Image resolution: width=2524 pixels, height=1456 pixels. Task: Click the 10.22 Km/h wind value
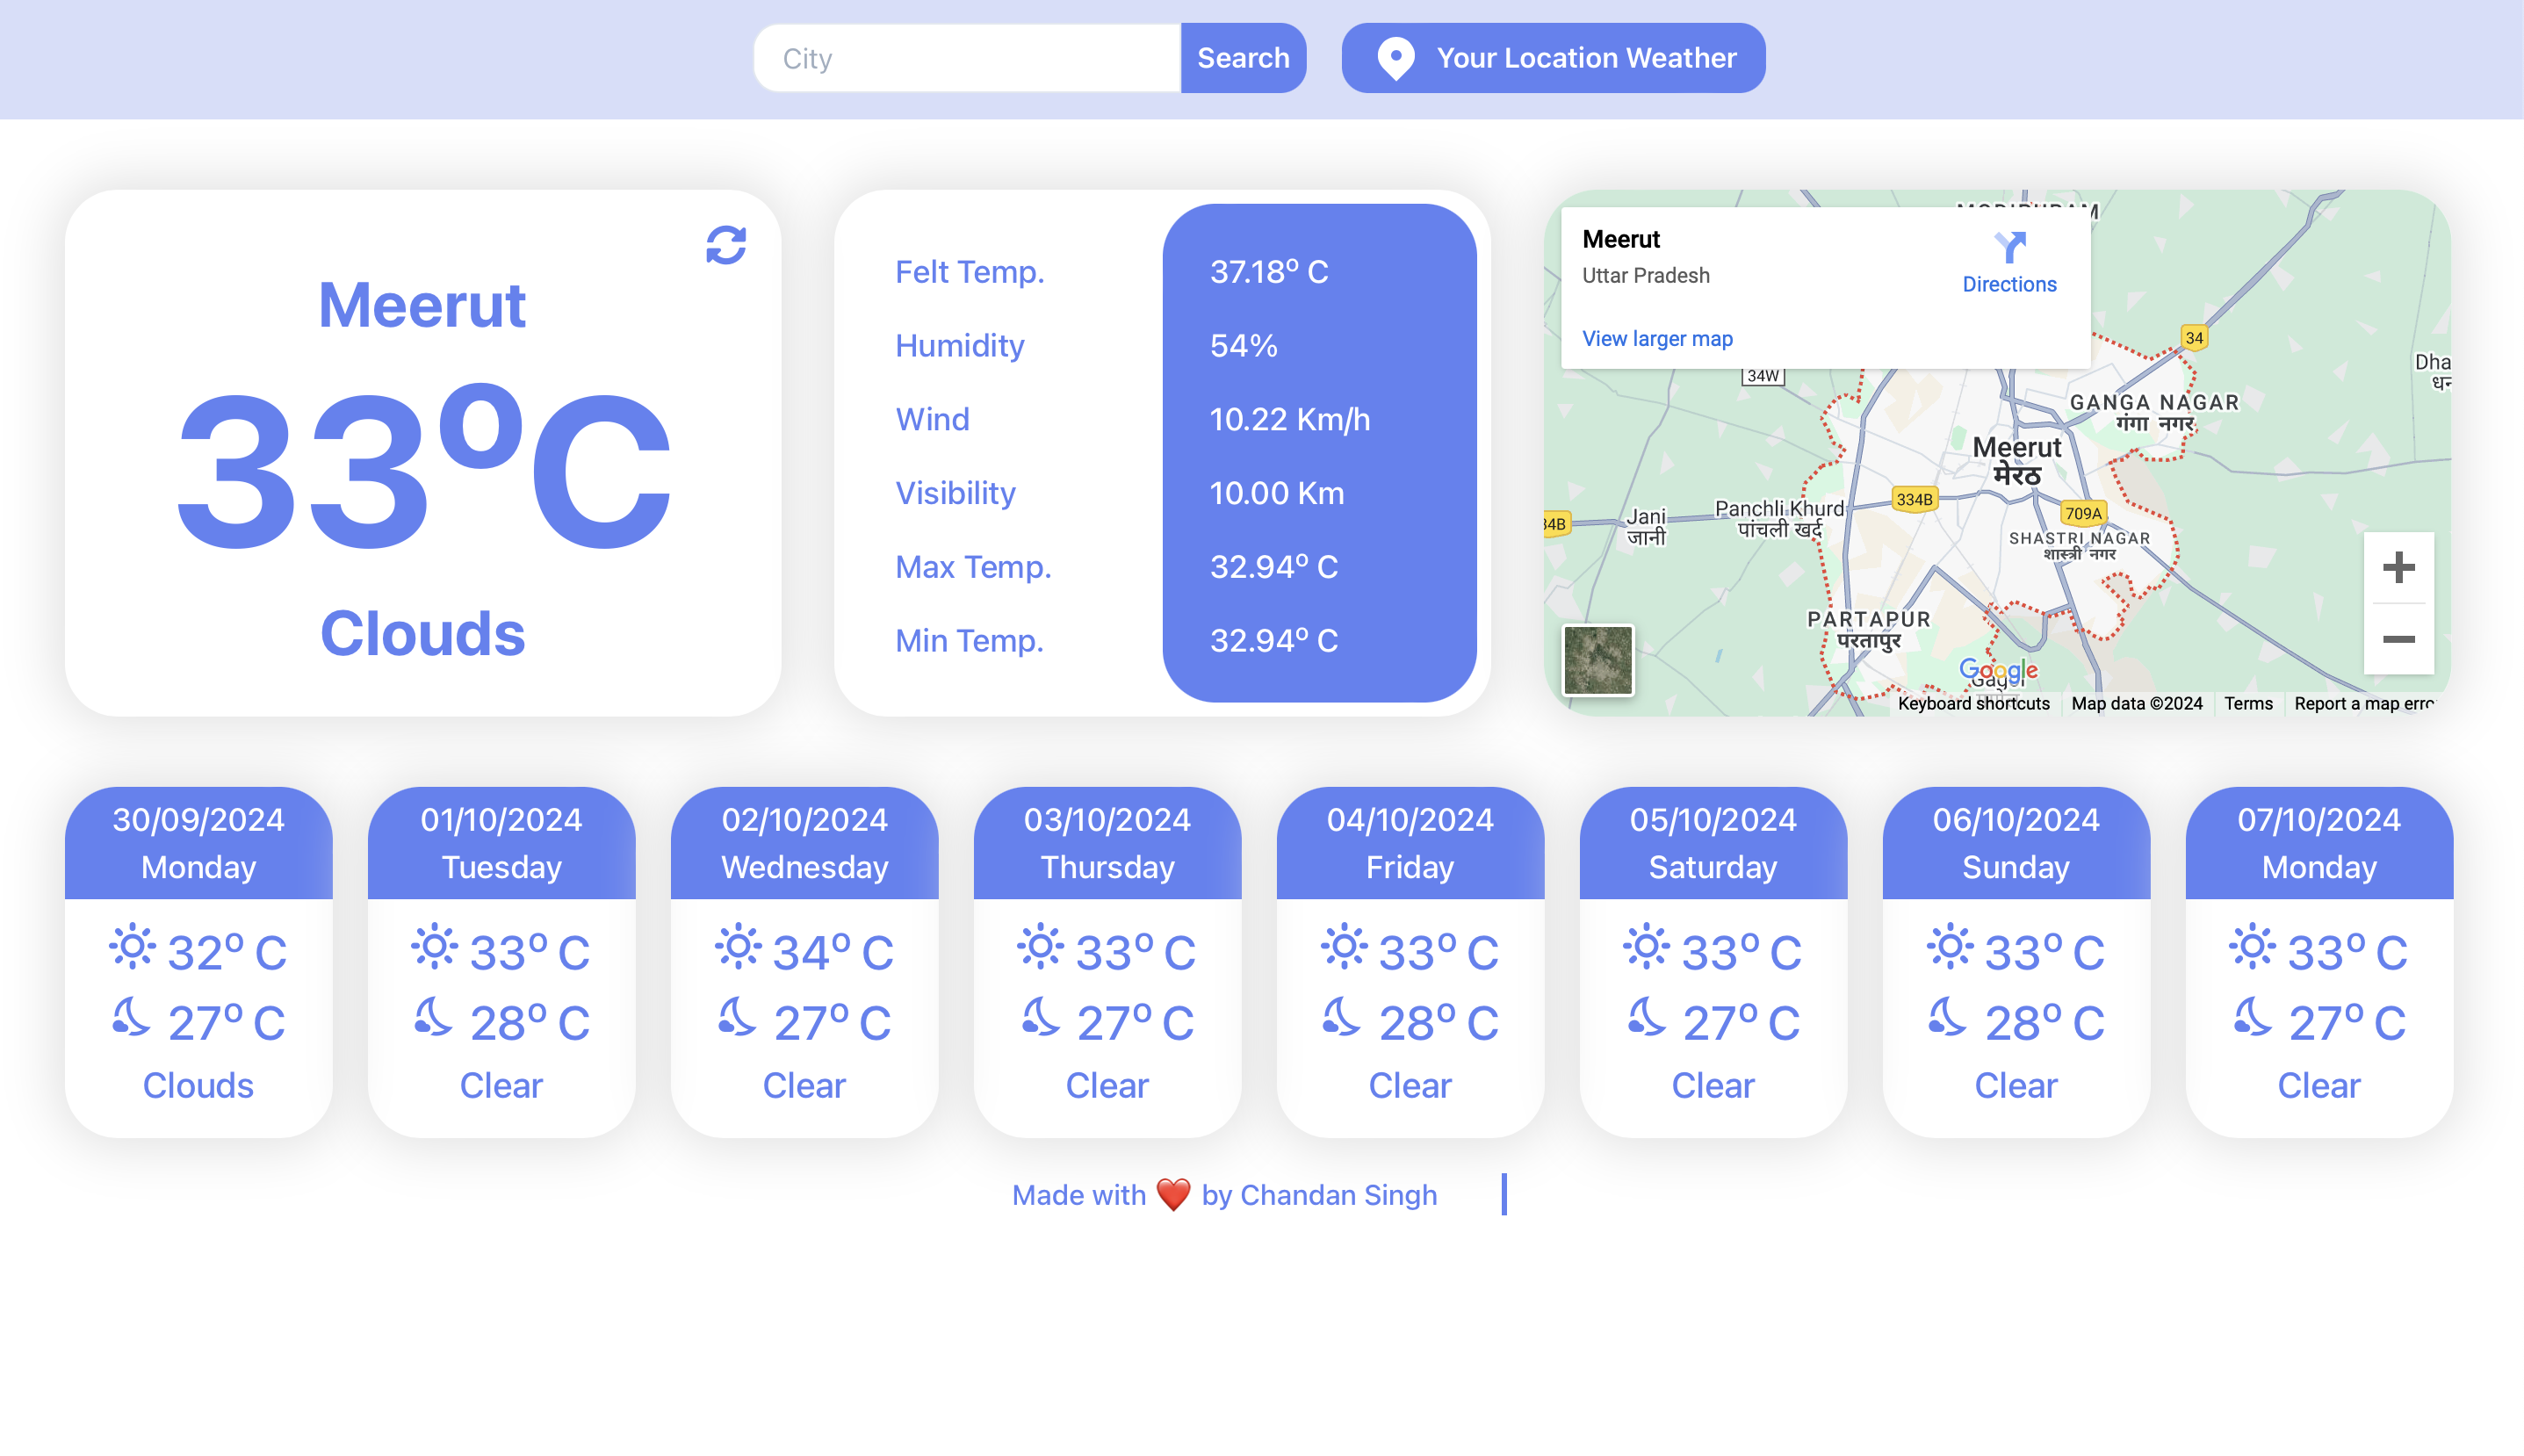click(1290, 419)
